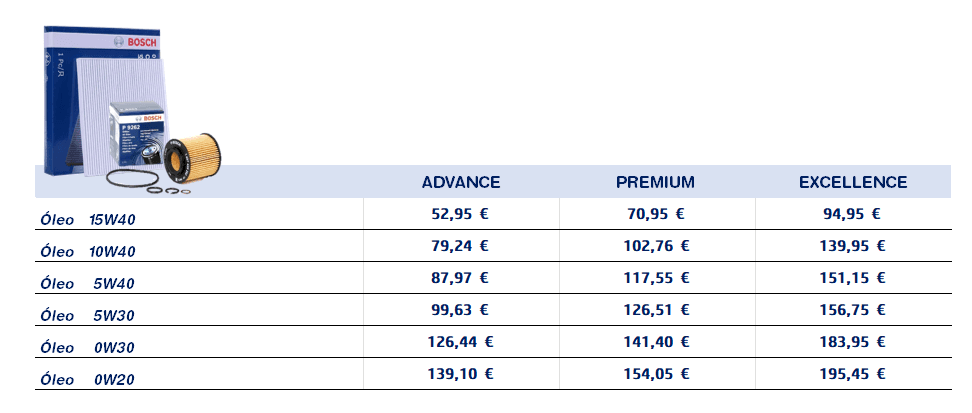This screenshot has height=413, width=972.
Task: Select the 70,95 € Premium price
Action: pos(655,213)
